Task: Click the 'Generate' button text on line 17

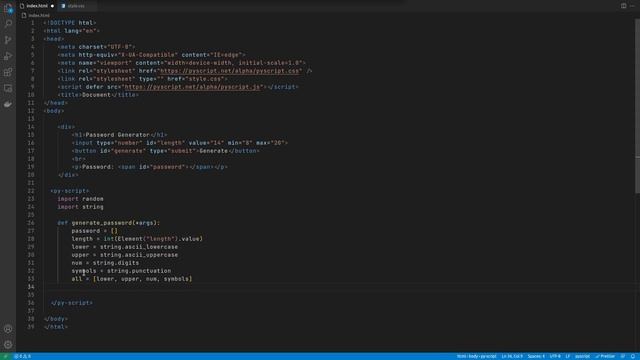Action: (x=213, y=151)
